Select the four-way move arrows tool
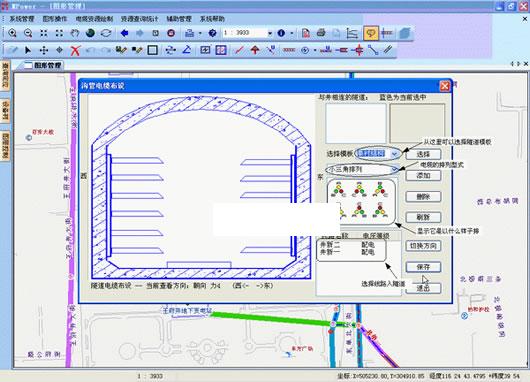530x382 pixels. (44, 50)
